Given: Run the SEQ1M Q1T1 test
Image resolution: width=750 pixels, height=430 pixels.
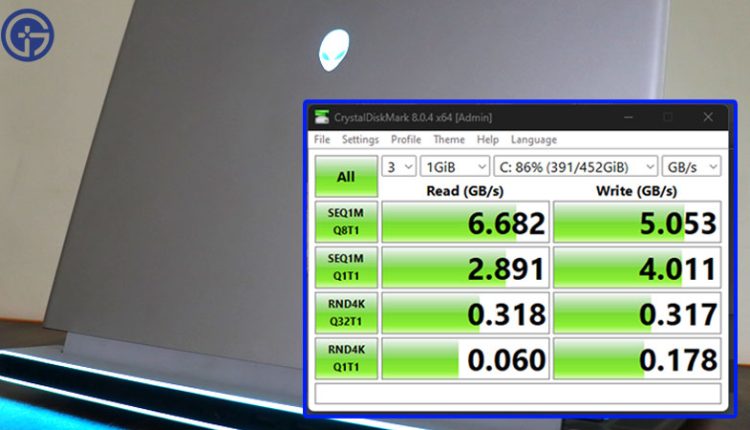Looking at the screenshot, I should point(346,267).
